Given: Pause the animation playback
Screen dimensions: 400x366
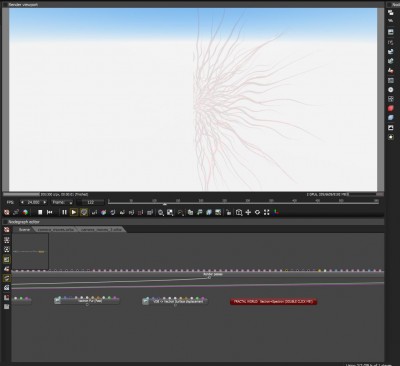Looking at the screenshot, I should (64, 212).
